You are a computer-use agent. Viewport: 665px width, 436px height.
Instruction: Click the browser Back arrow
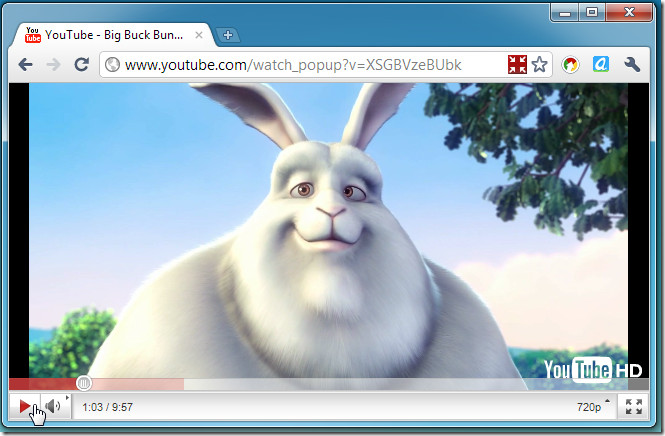click(x=25, y=64)
